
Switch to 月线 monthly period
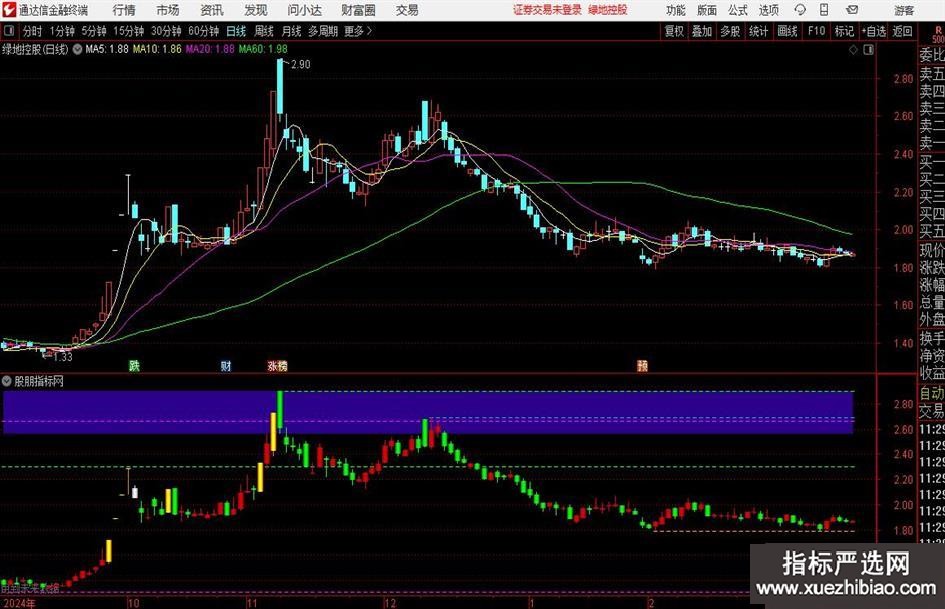pos(291,31)
